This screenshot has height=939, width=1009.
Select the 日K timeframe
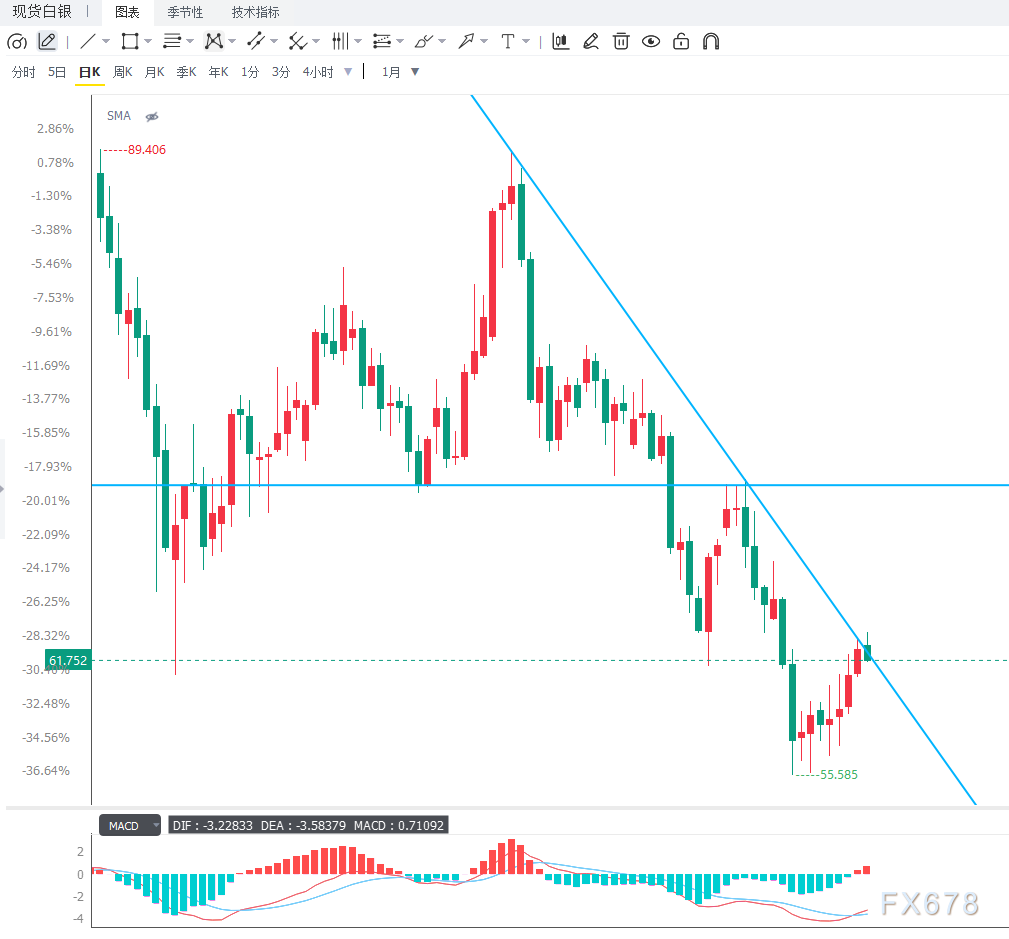point(89,72)
